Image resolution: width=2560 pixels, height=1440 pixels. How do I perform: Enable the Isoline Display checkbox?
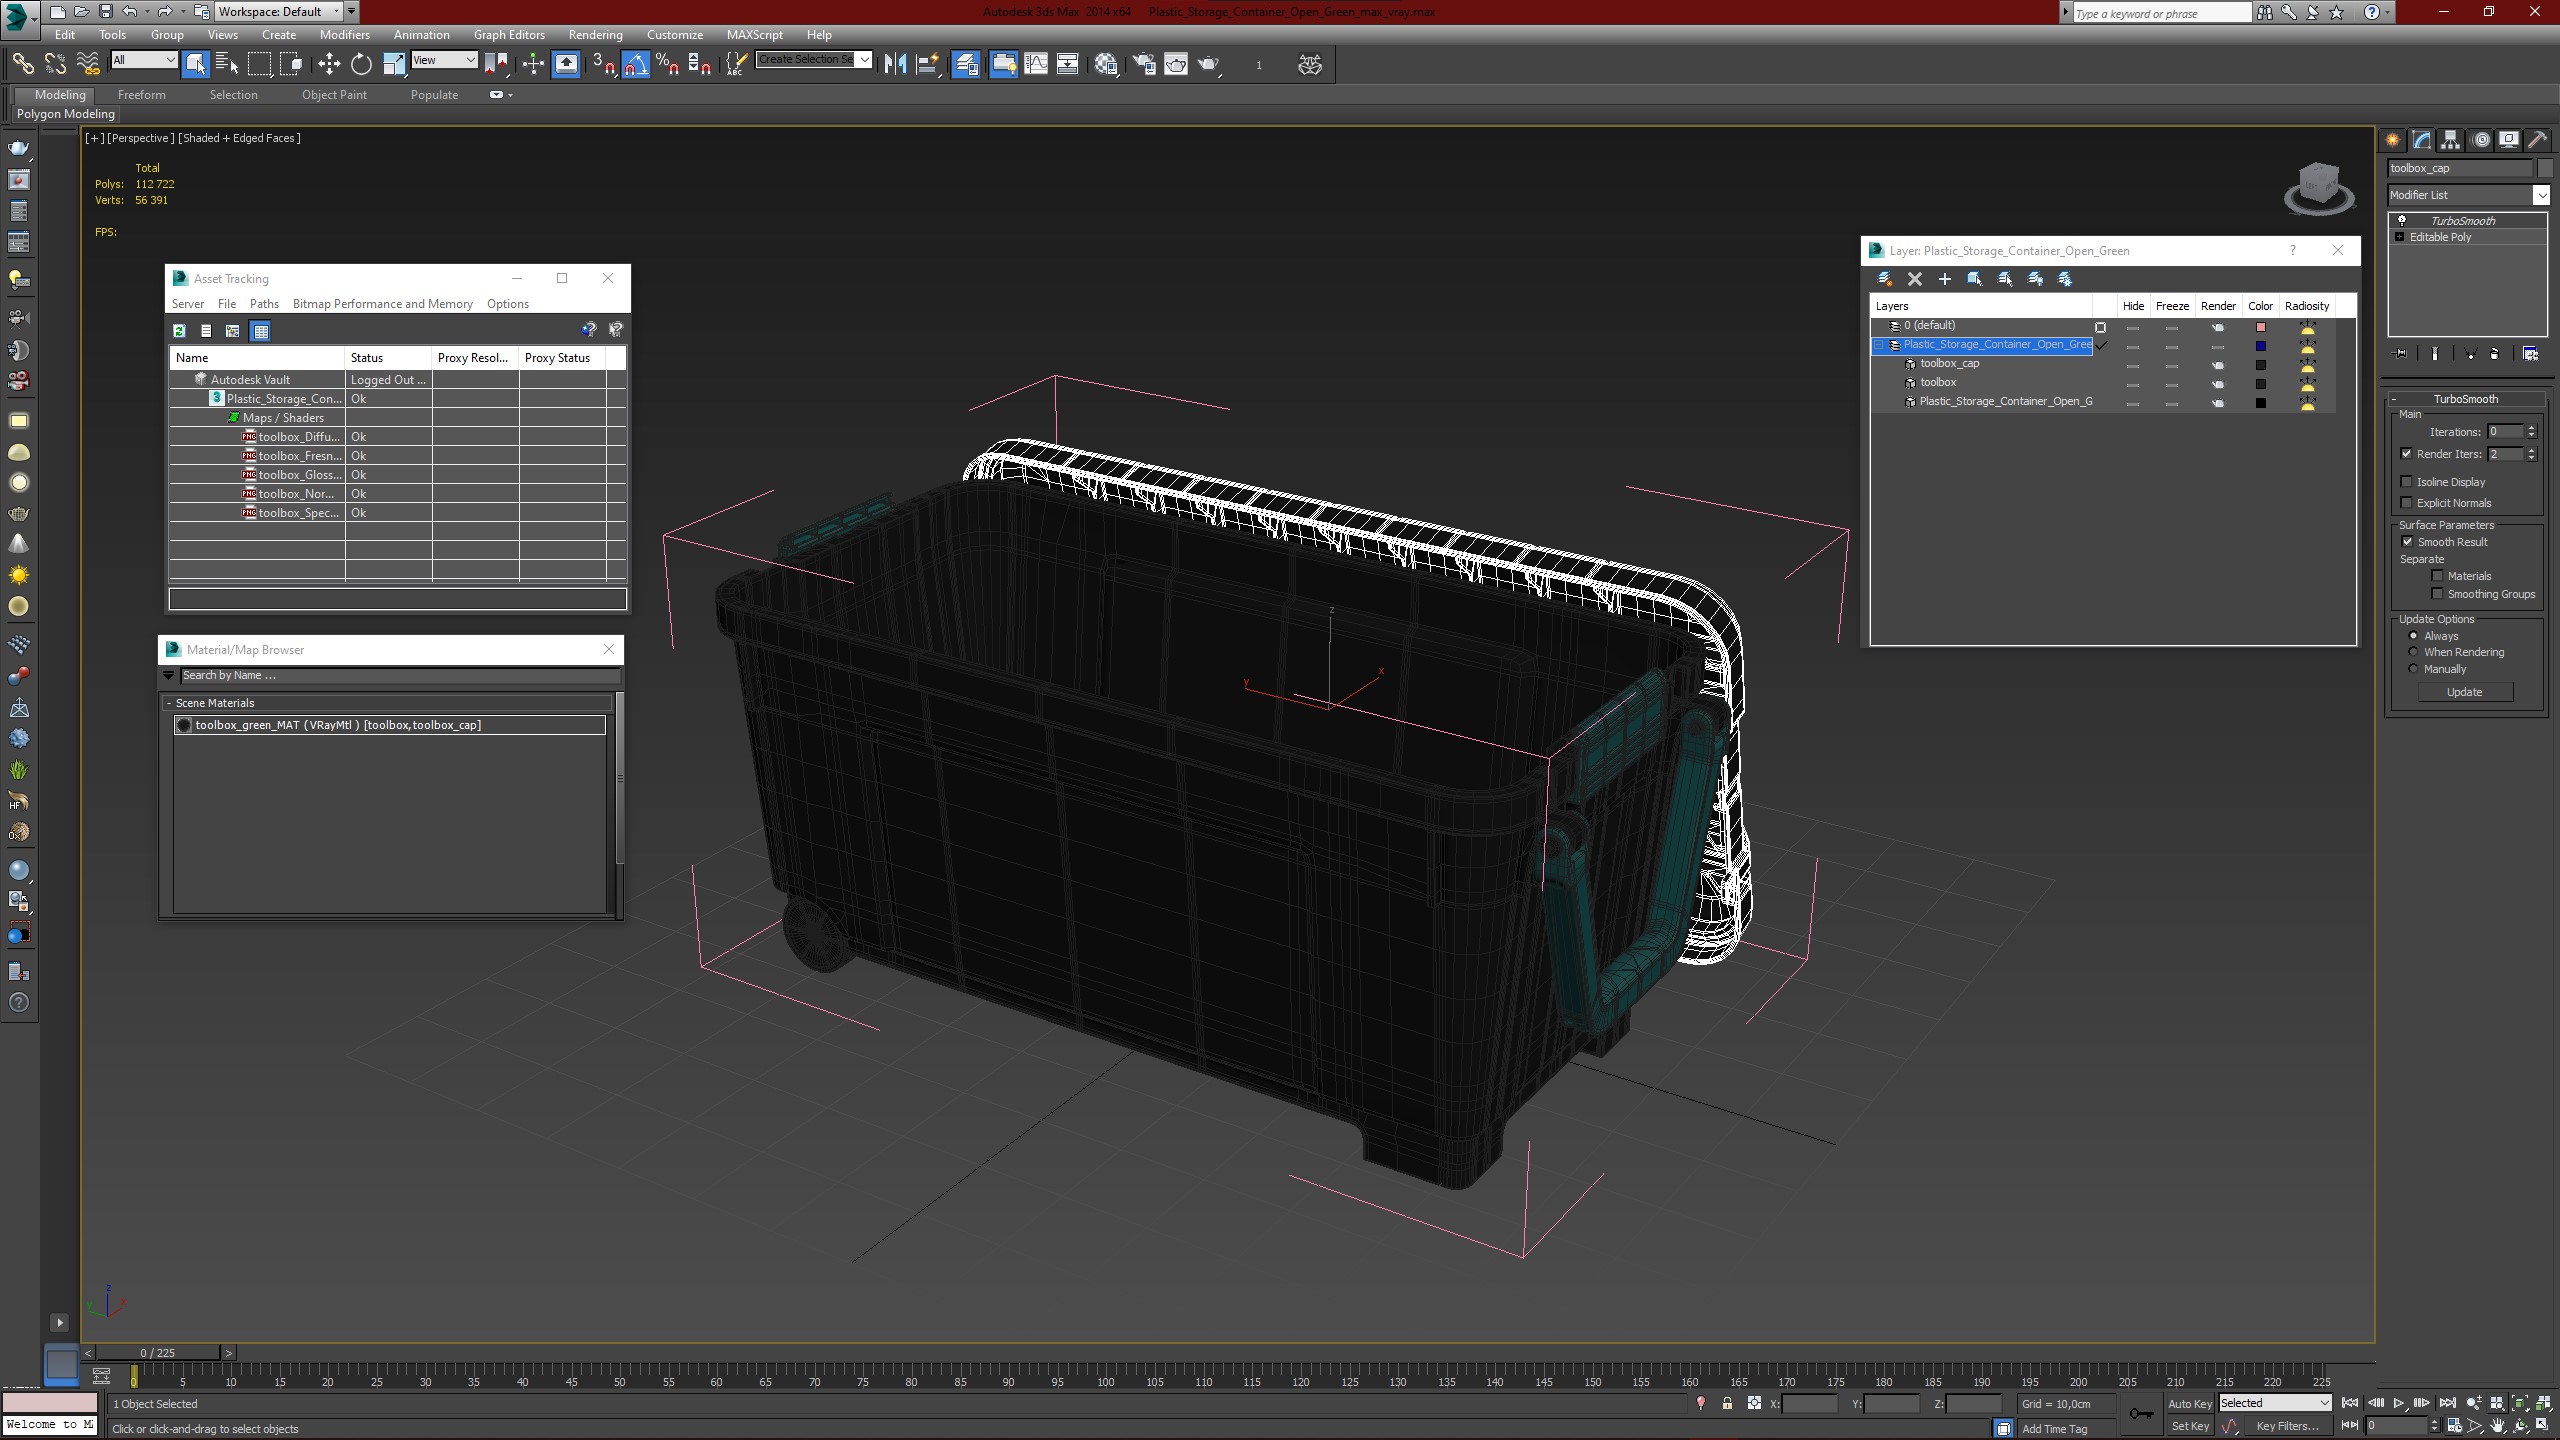point(2407,482)
